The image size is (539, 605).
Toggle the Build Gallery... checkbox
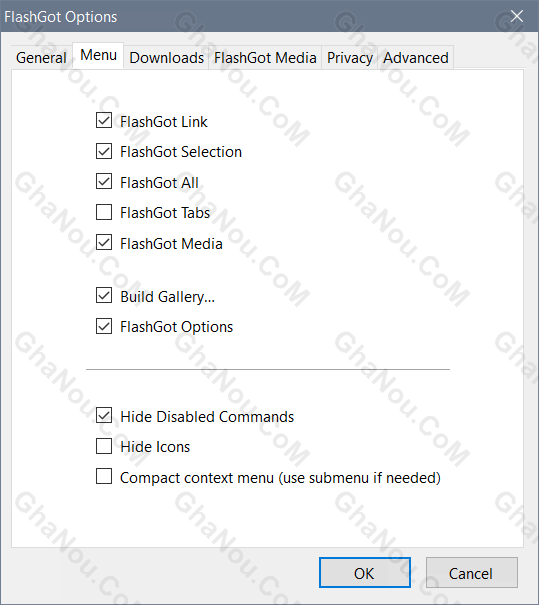[x=104, y=296]
